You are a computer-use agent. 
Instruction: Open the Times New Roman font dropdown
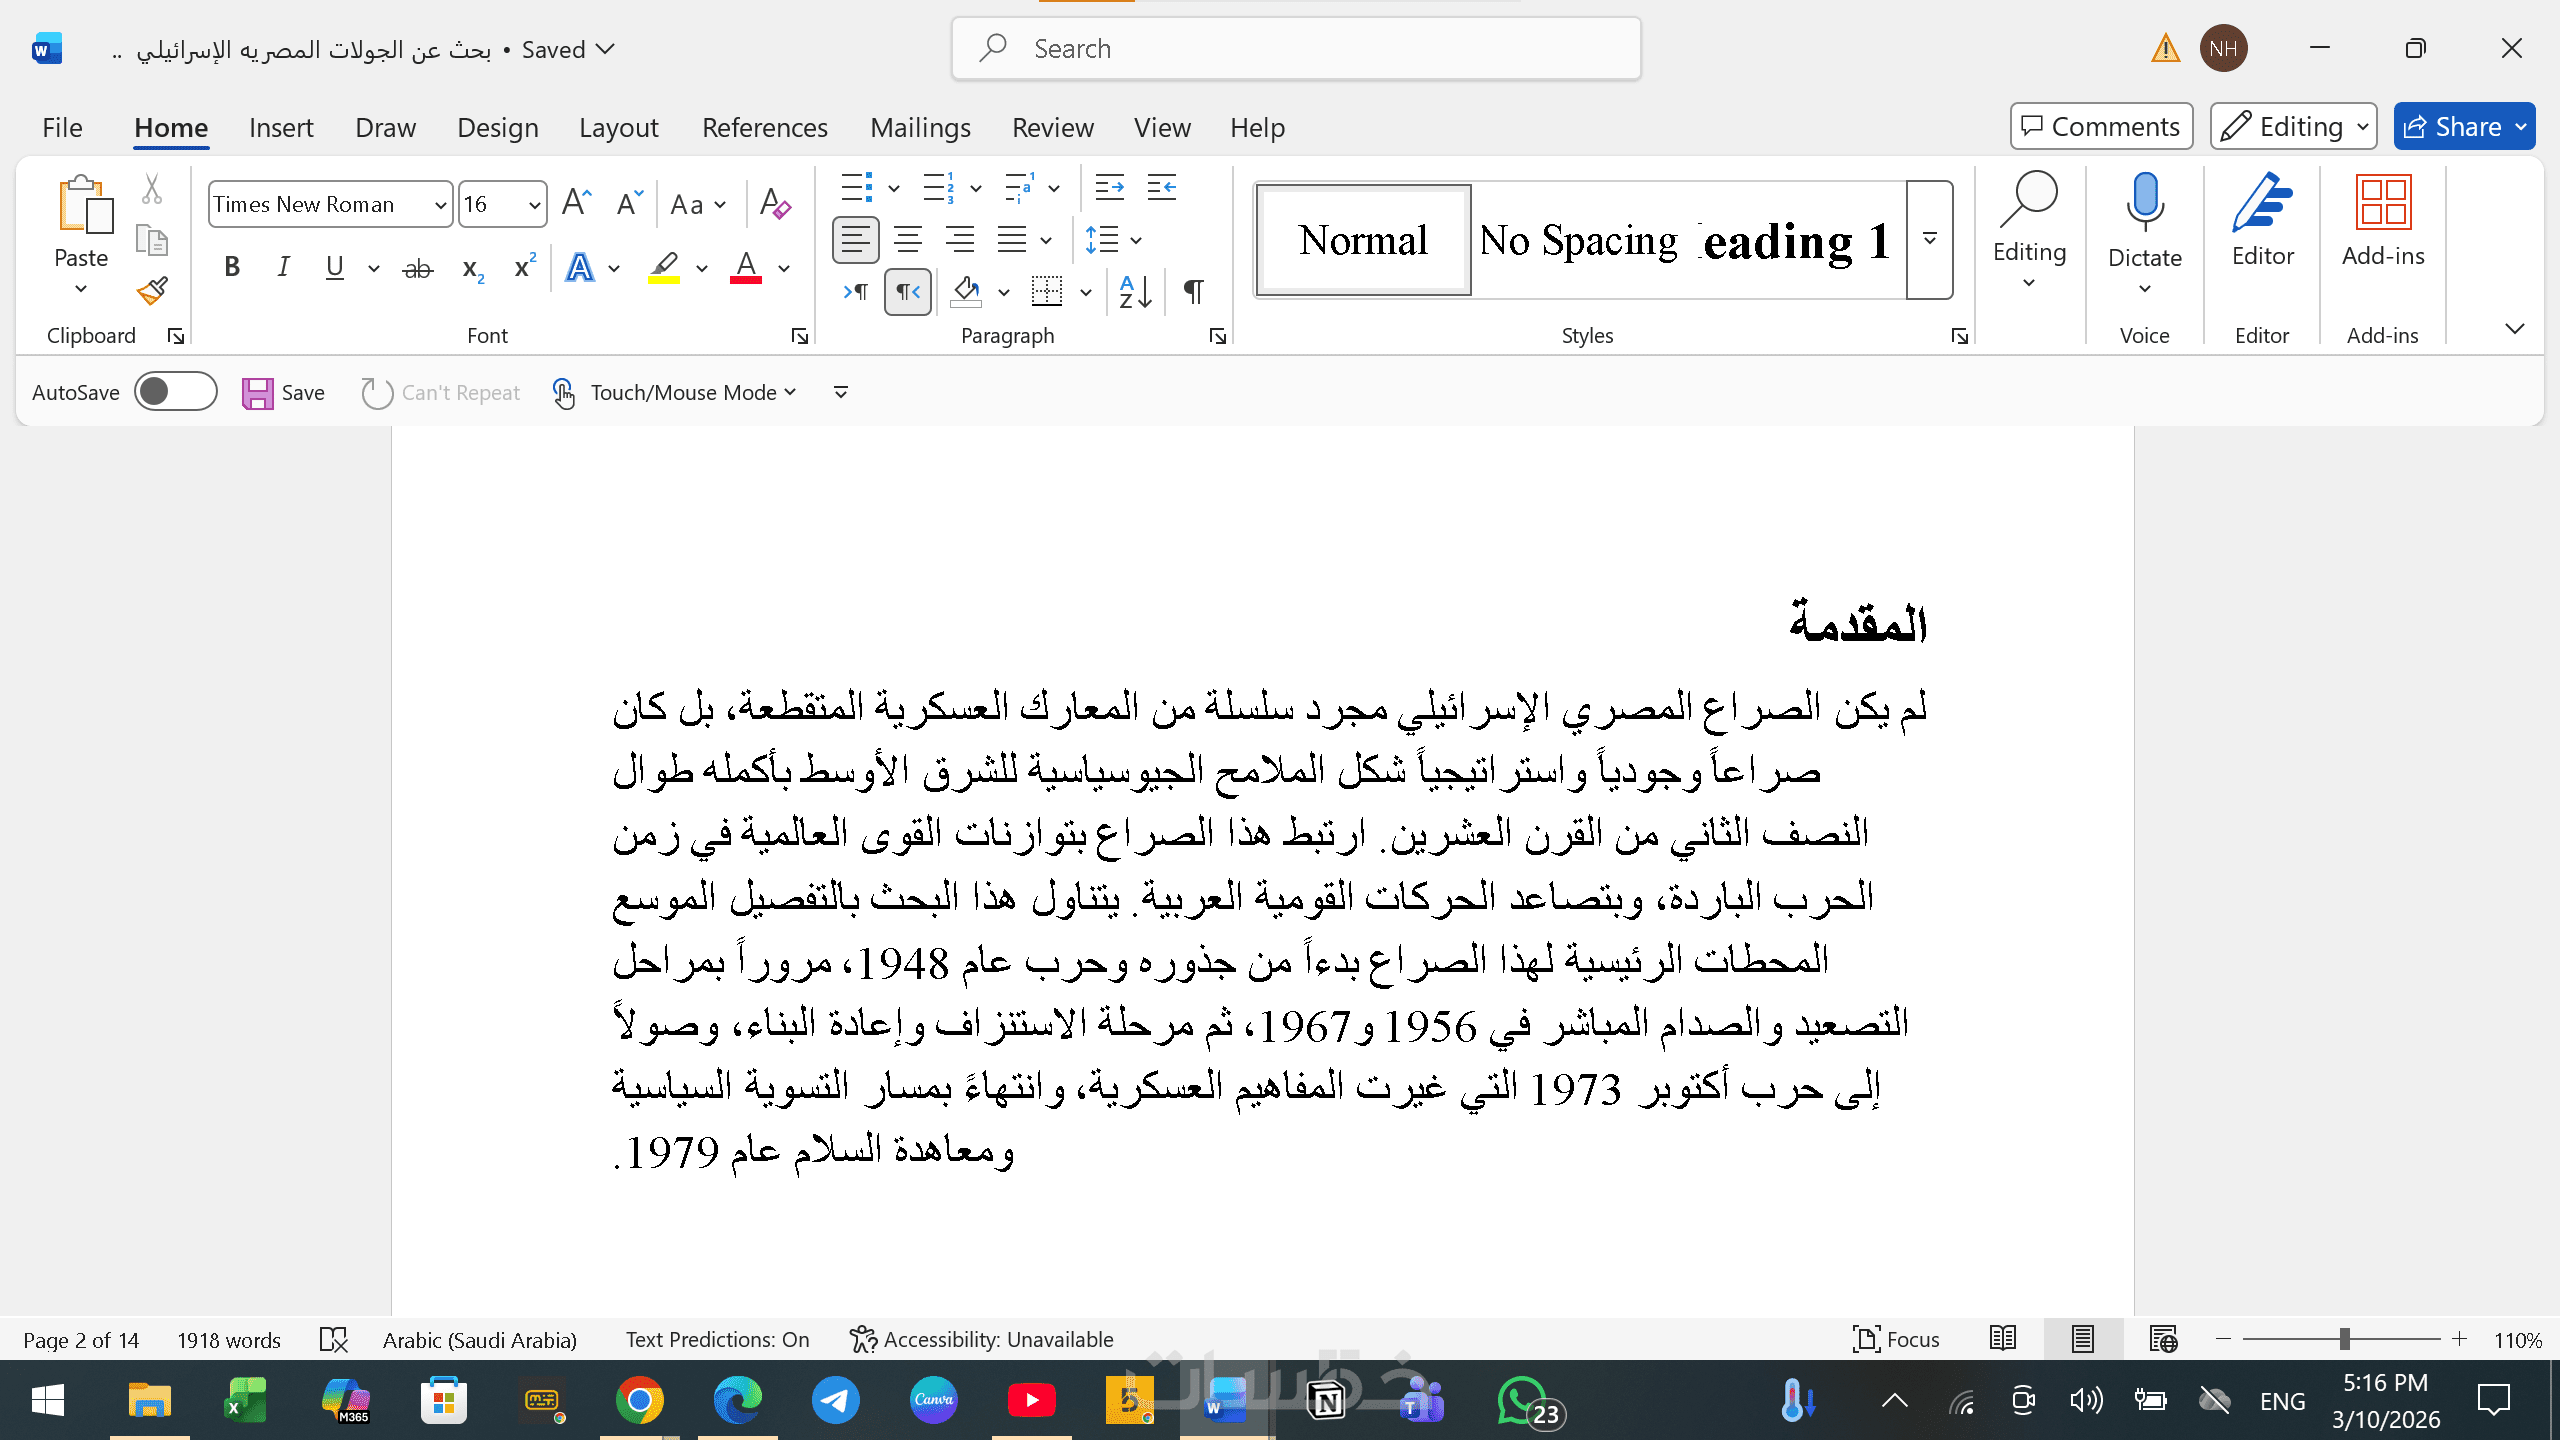click(x=440, y=205)
